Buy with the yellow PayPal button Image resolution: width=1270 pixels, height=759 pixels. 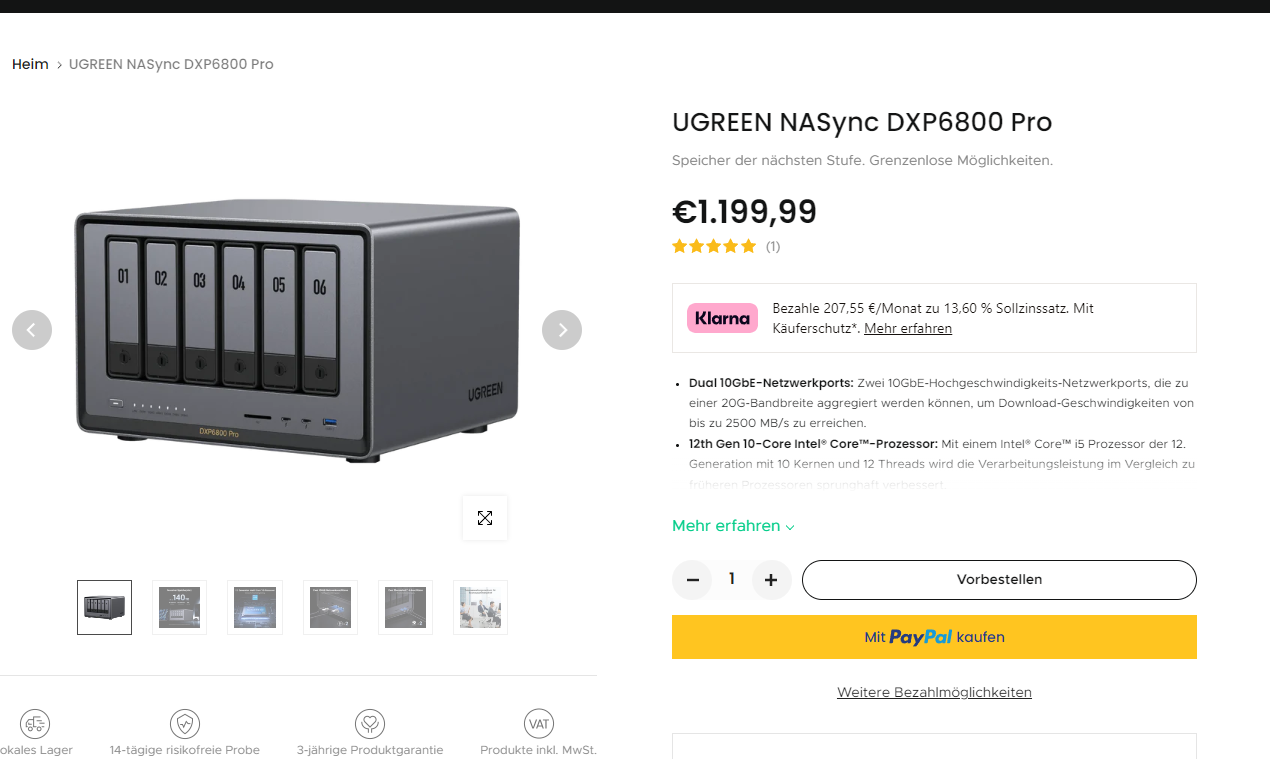coord(934,637)
